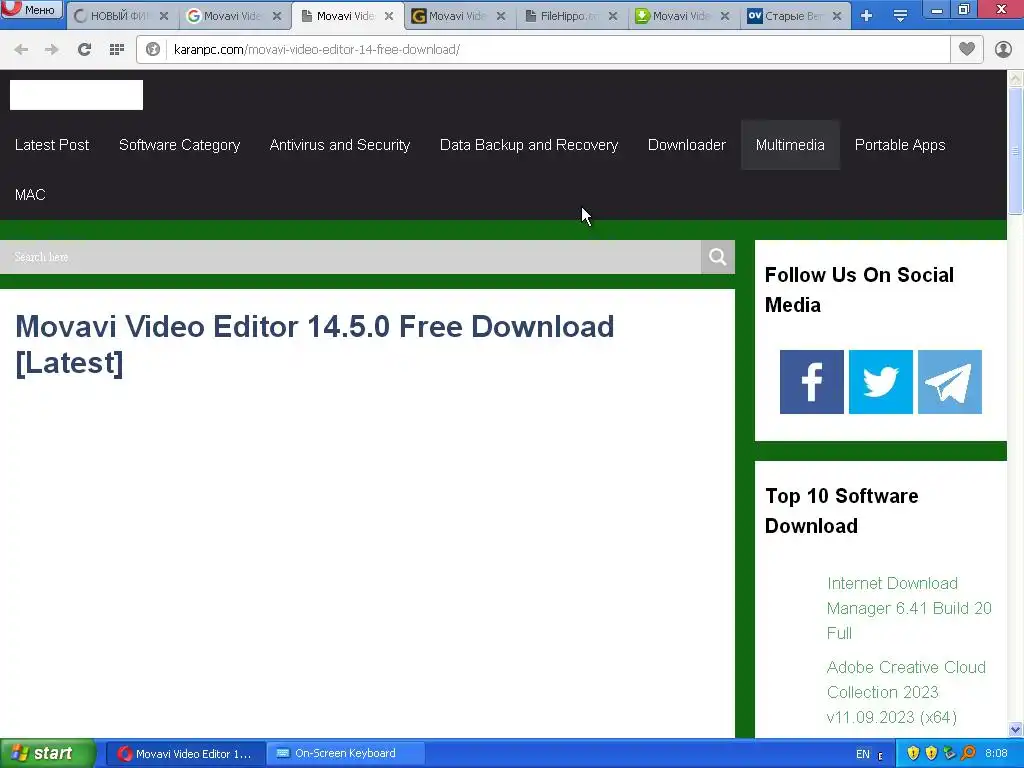The width and height of the screenshot is (1024, 768).
Task: Open the Windows start menu
Action: (48, 753)
